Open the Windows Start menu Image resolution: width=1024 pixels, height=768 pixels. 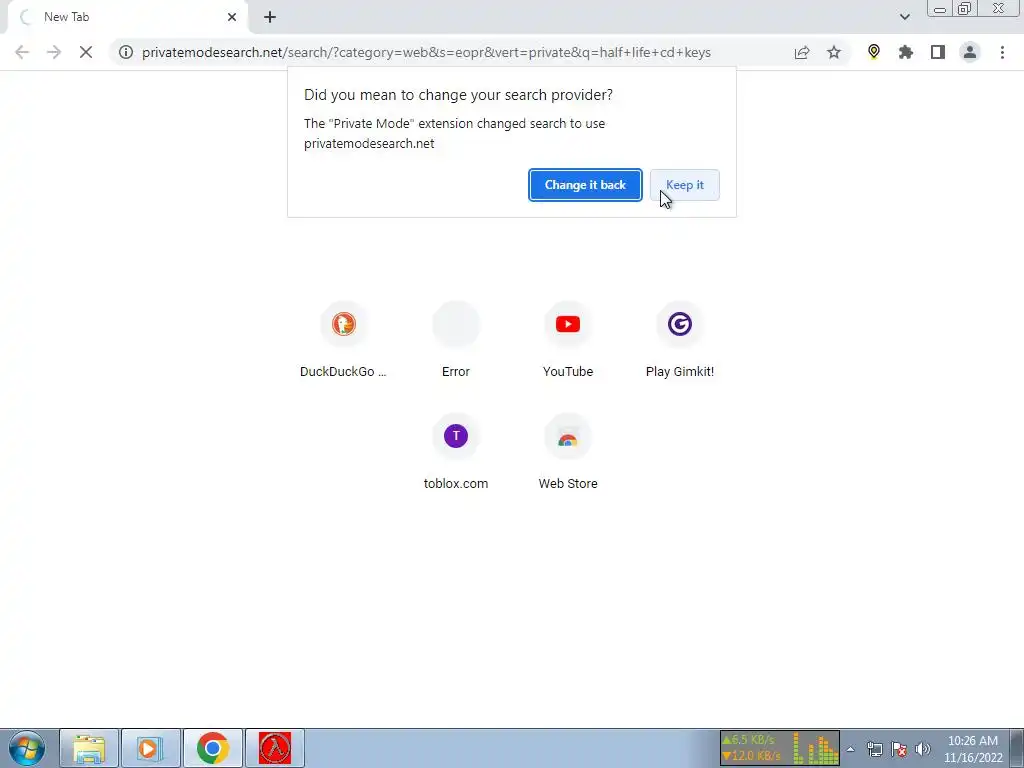(27, 748)
